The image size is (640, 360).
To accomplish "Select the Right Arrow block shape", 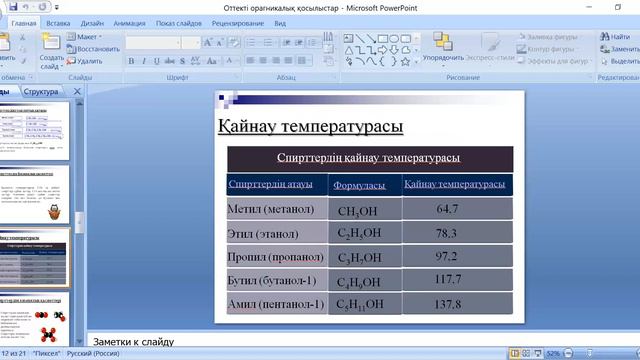I will (x=382, y=50).
